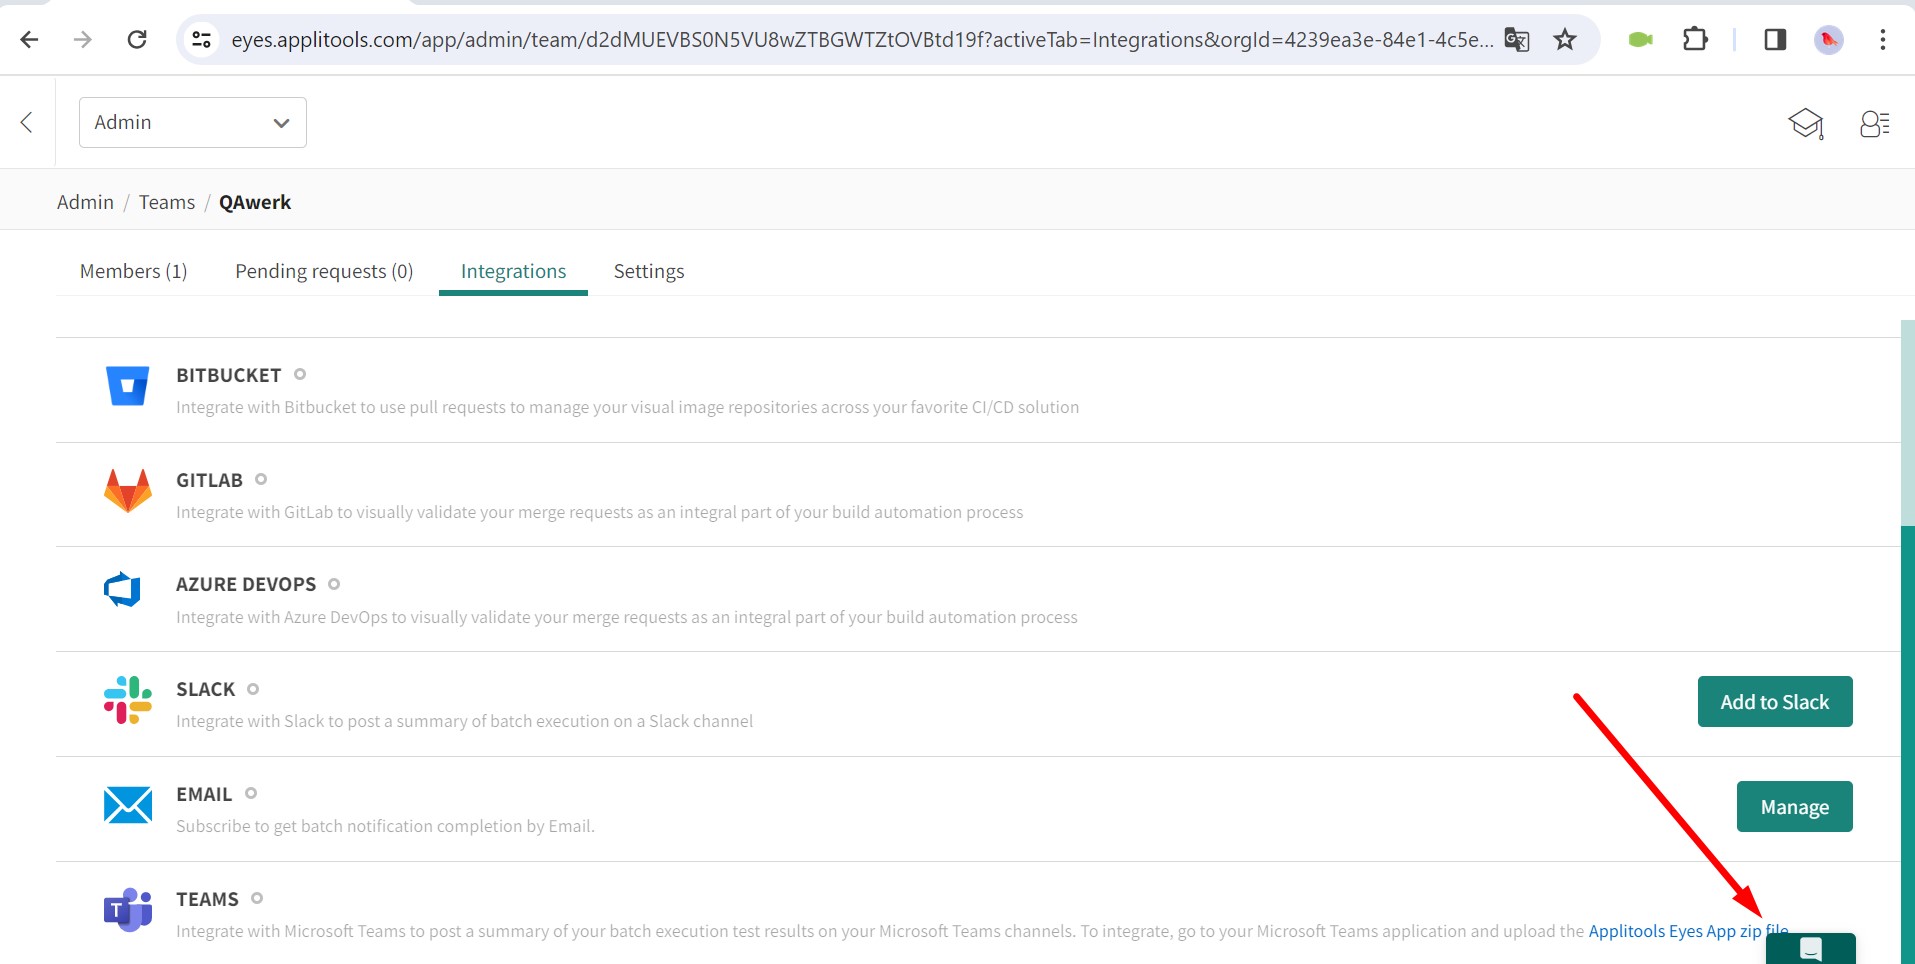Open the browser extensions puzzle icon
The image size is (1915, 964).
pos(1695,39)
